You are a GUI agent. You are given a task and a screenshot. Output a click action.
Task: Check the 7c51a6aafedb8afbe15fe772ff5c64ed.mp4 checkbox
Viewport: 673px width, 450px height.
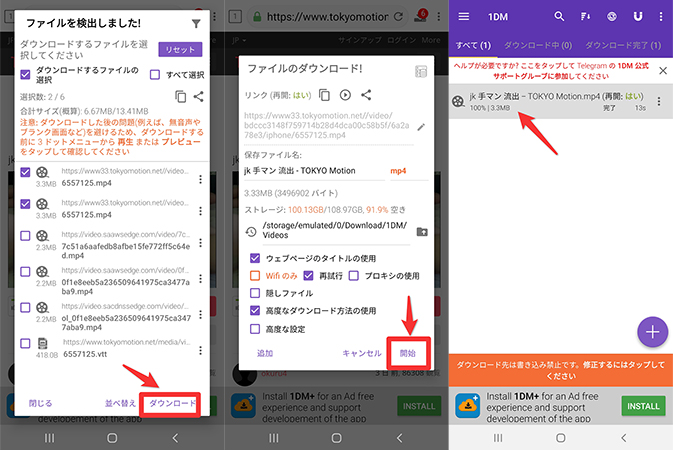pos(25,235)
